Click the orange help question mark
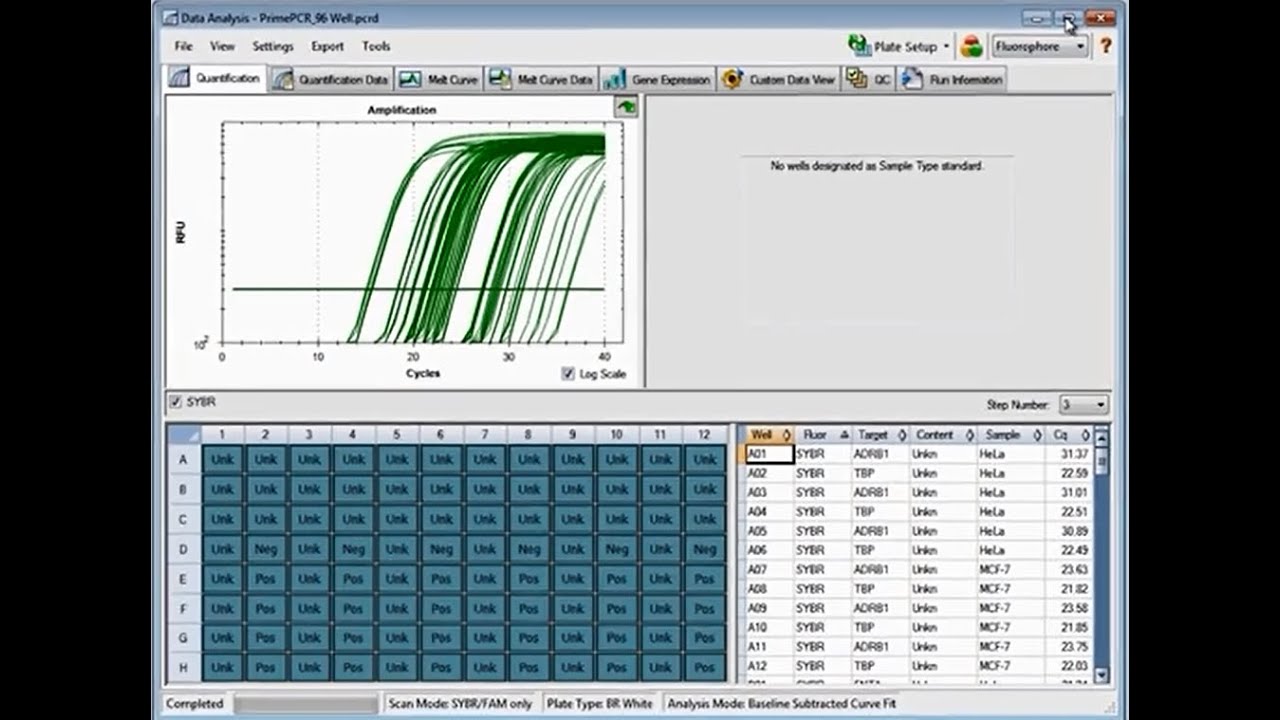This screenshot has height=720, width=1280. point(1106,46)
